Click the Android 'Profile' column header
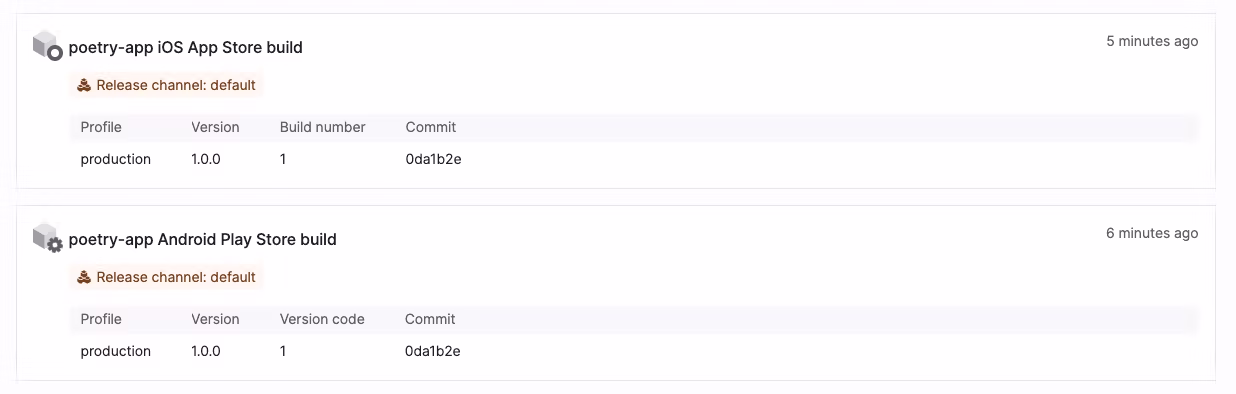Viewport: 1236px width, 394px height. pyautogui.click(x=101, y=319)
